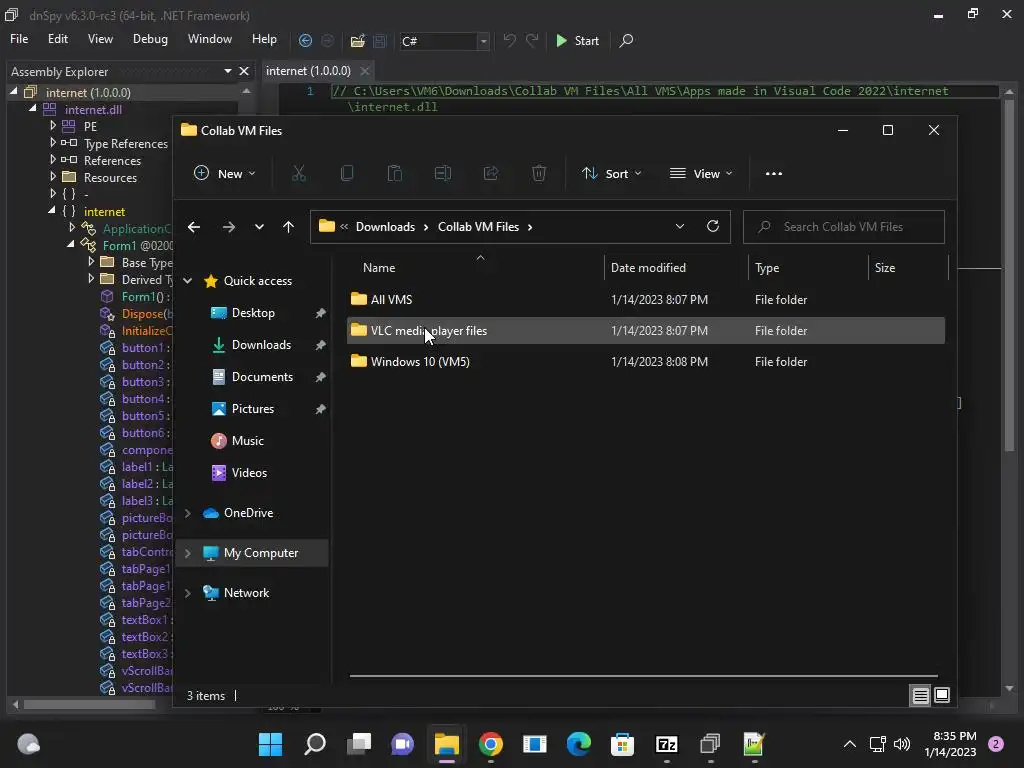Open the Windows Start button
Image resolution: width=1024 pixels, height=768 pixels.
[270, 744]
